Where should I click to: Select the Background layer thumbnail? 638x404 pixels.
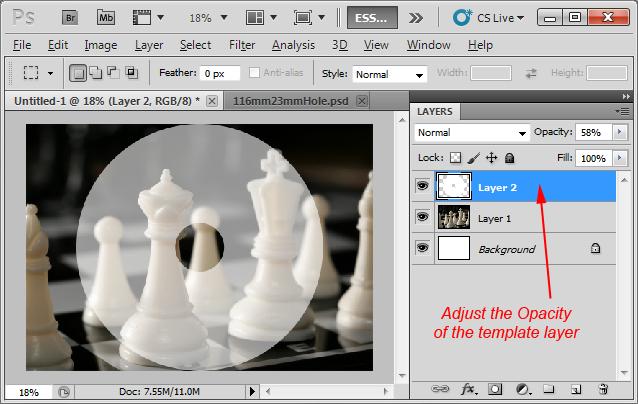[x=454, y=248]
